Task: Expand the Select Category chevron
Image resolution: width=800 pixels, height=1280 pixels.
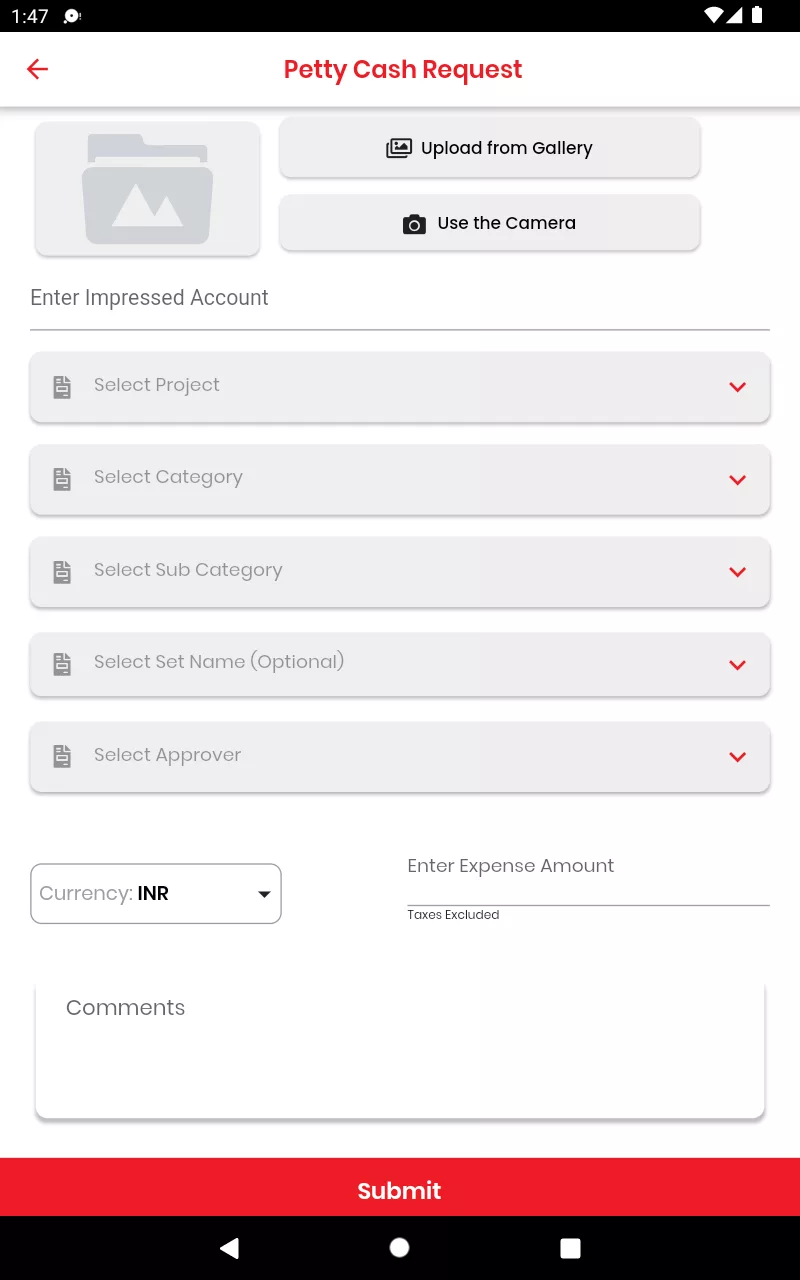Action: pyautogui.click(x=738, y=480)
